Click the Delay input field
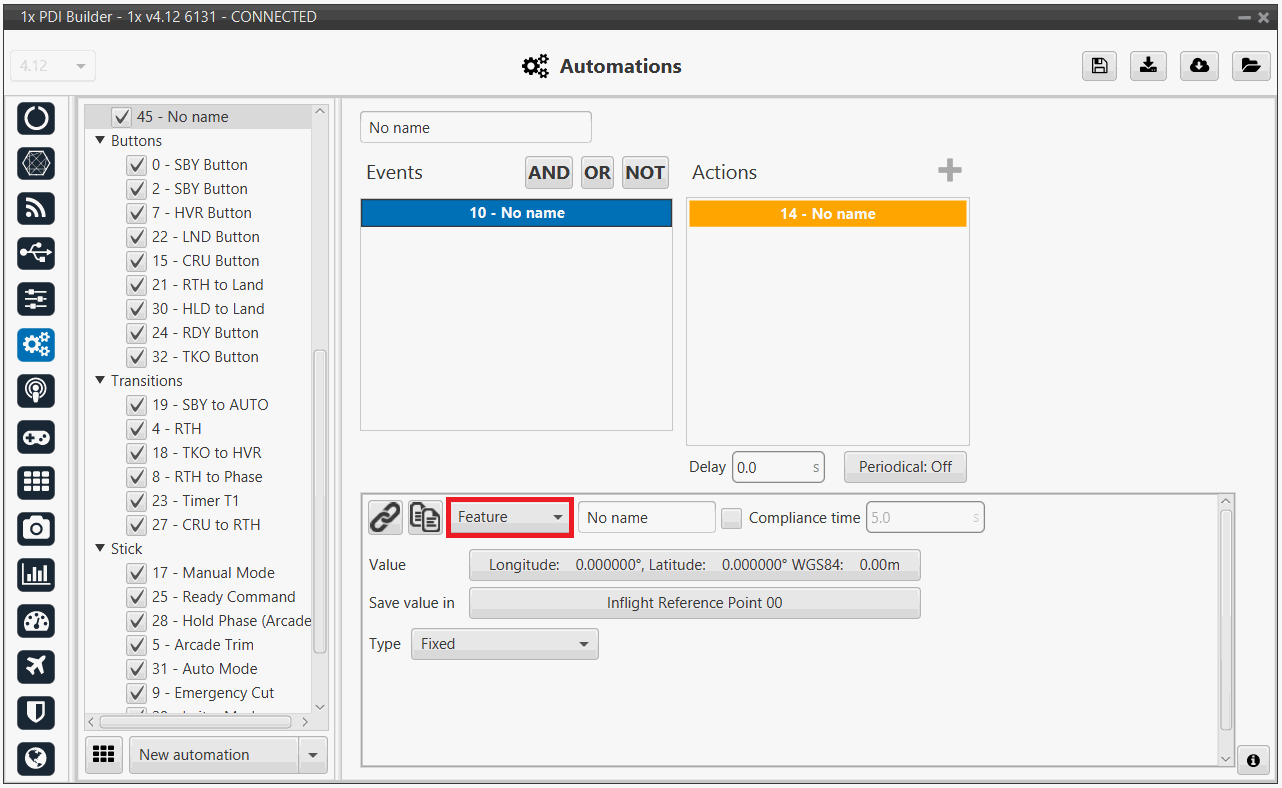Image resolution: width=1282 pixels, height=788 pixels. pyautogui.click(x=771, y=467)
